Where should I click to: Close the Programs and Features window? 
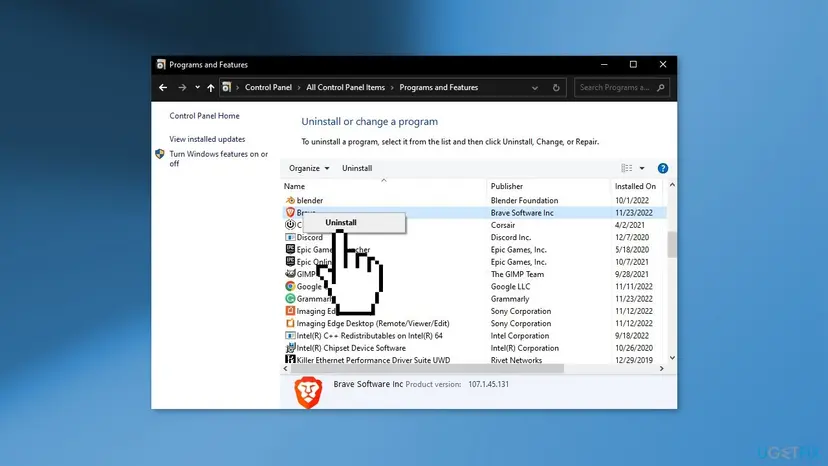(x=663, y=64)
